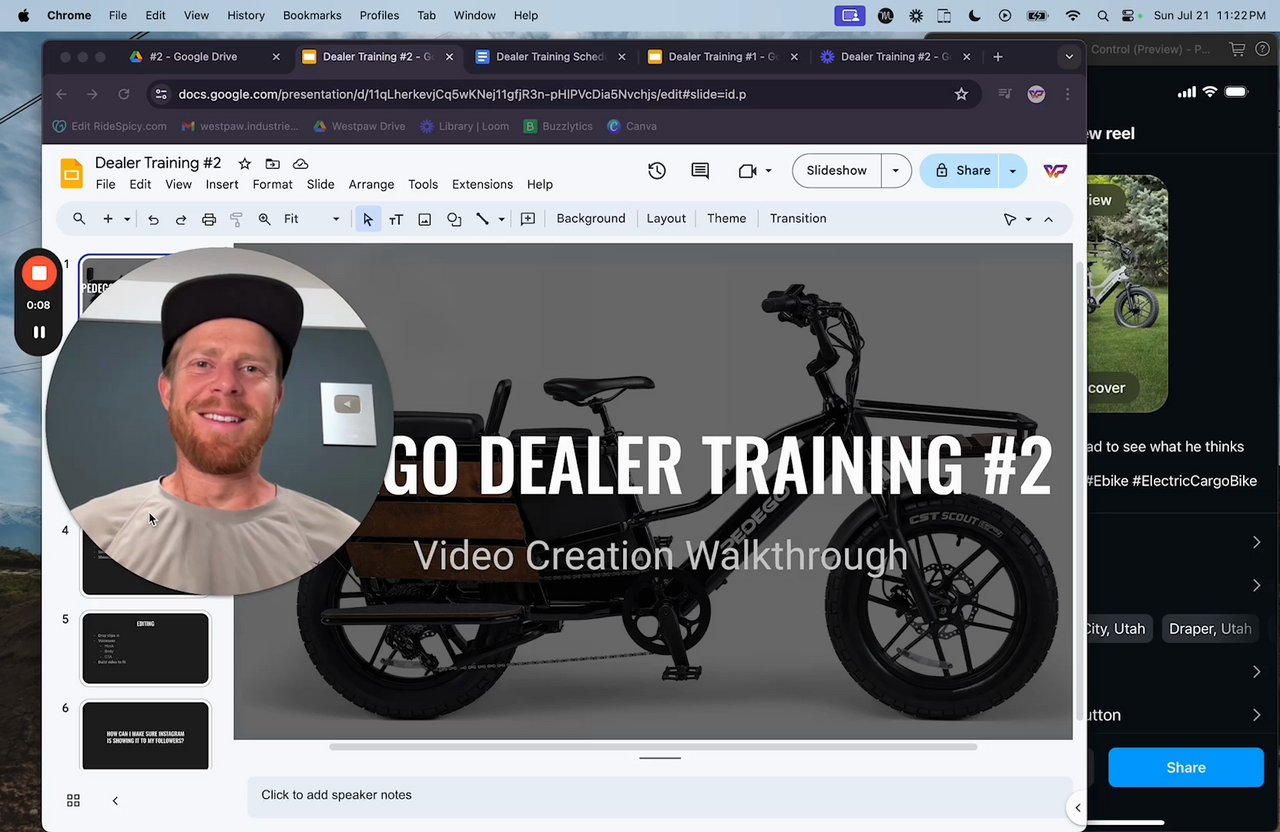Collapse the filmstrip with the left chevron
1280x832 pixels.
click(x=115, y=800)
